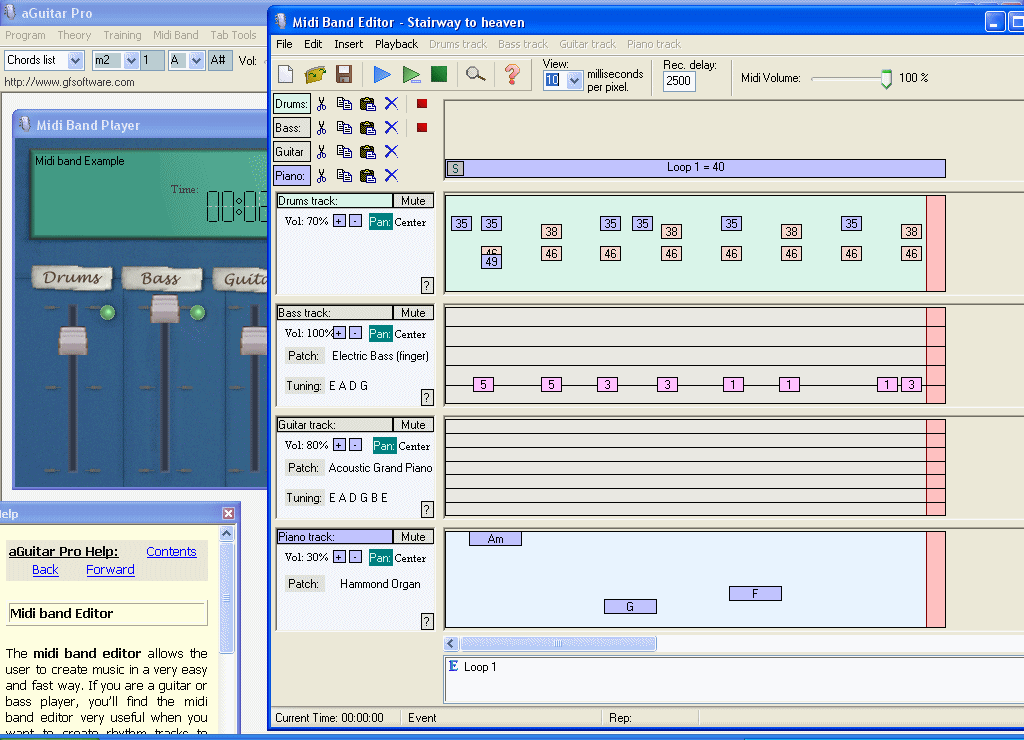The image size is (1024, 740).
Task: Increase Drums track volume with plus
Action: point(339,221)
